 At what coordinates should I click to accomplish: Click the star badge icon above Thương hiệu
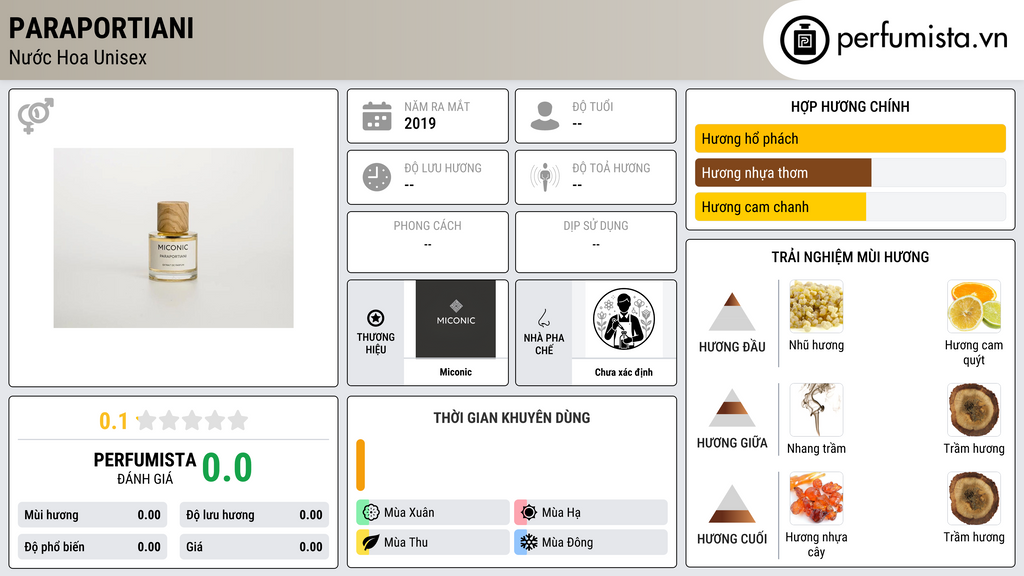pos(376,318)
